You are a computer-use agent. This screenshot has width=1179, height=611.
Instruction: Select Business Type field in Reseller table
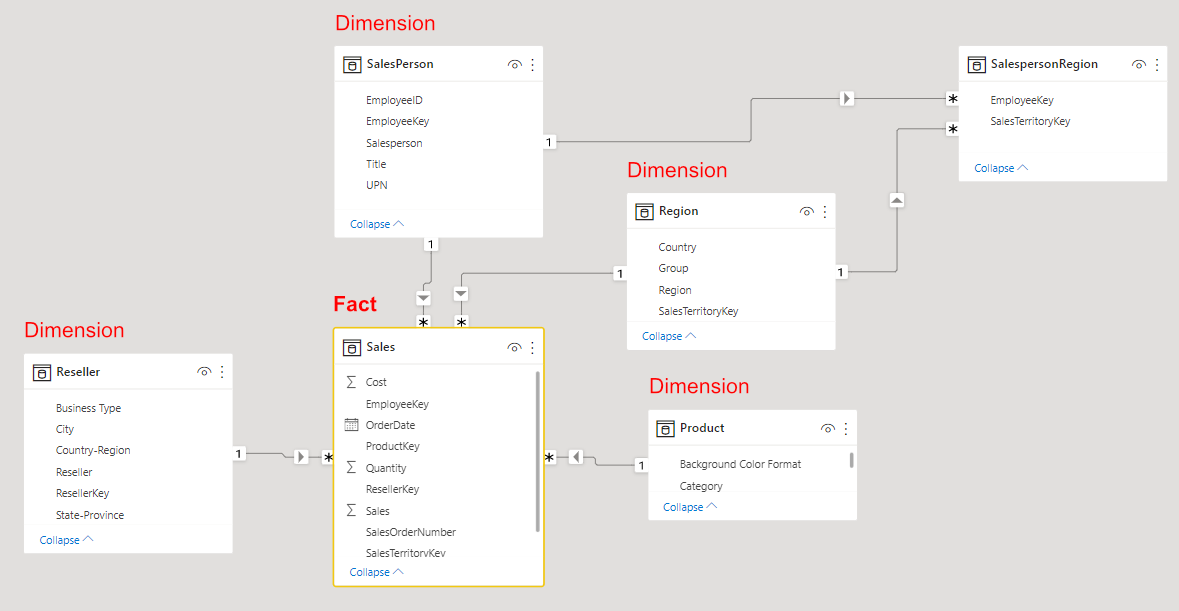point(88,408)
